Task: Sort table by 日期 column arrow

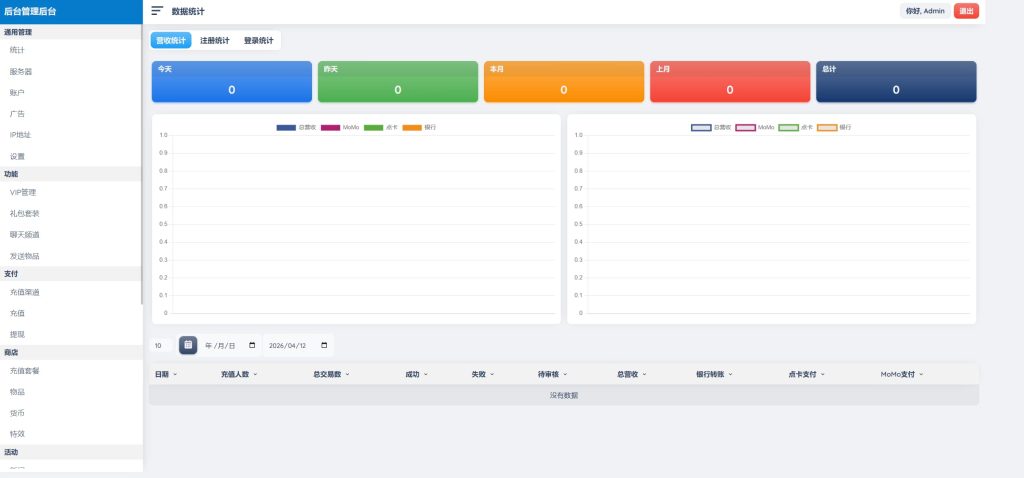Action: click(x=176, y=374)
